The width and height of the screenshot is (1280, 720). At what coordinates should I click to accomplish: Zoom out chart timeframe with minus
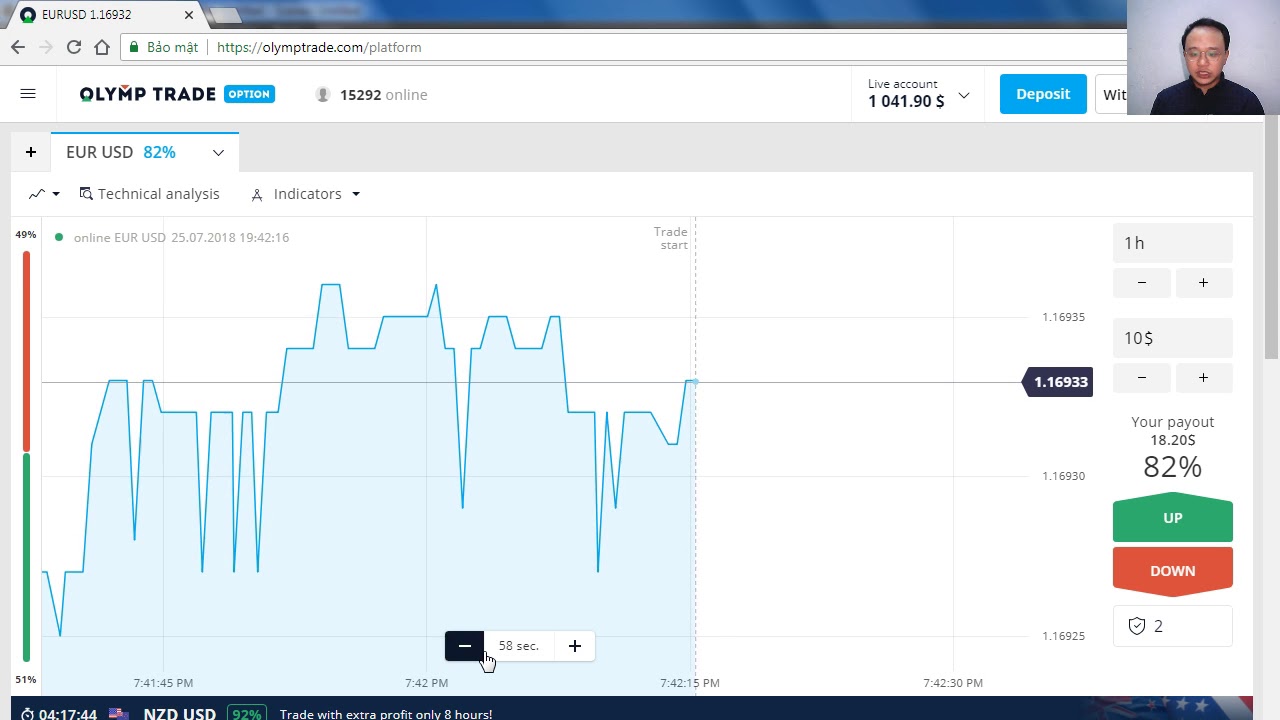[464, 646]
